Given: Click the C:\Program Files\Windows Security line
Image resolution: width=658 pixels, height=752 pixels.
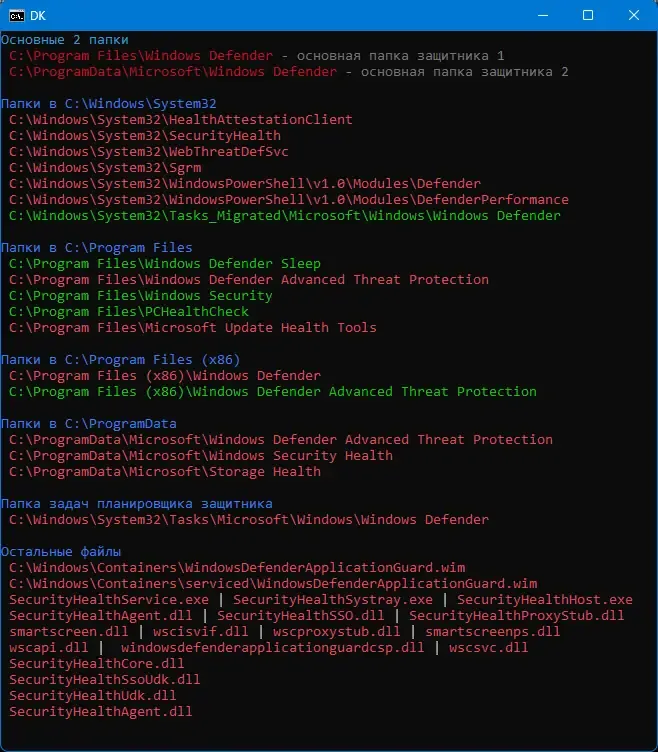Looking at the screenshot, I should click(x=141, y=296).
